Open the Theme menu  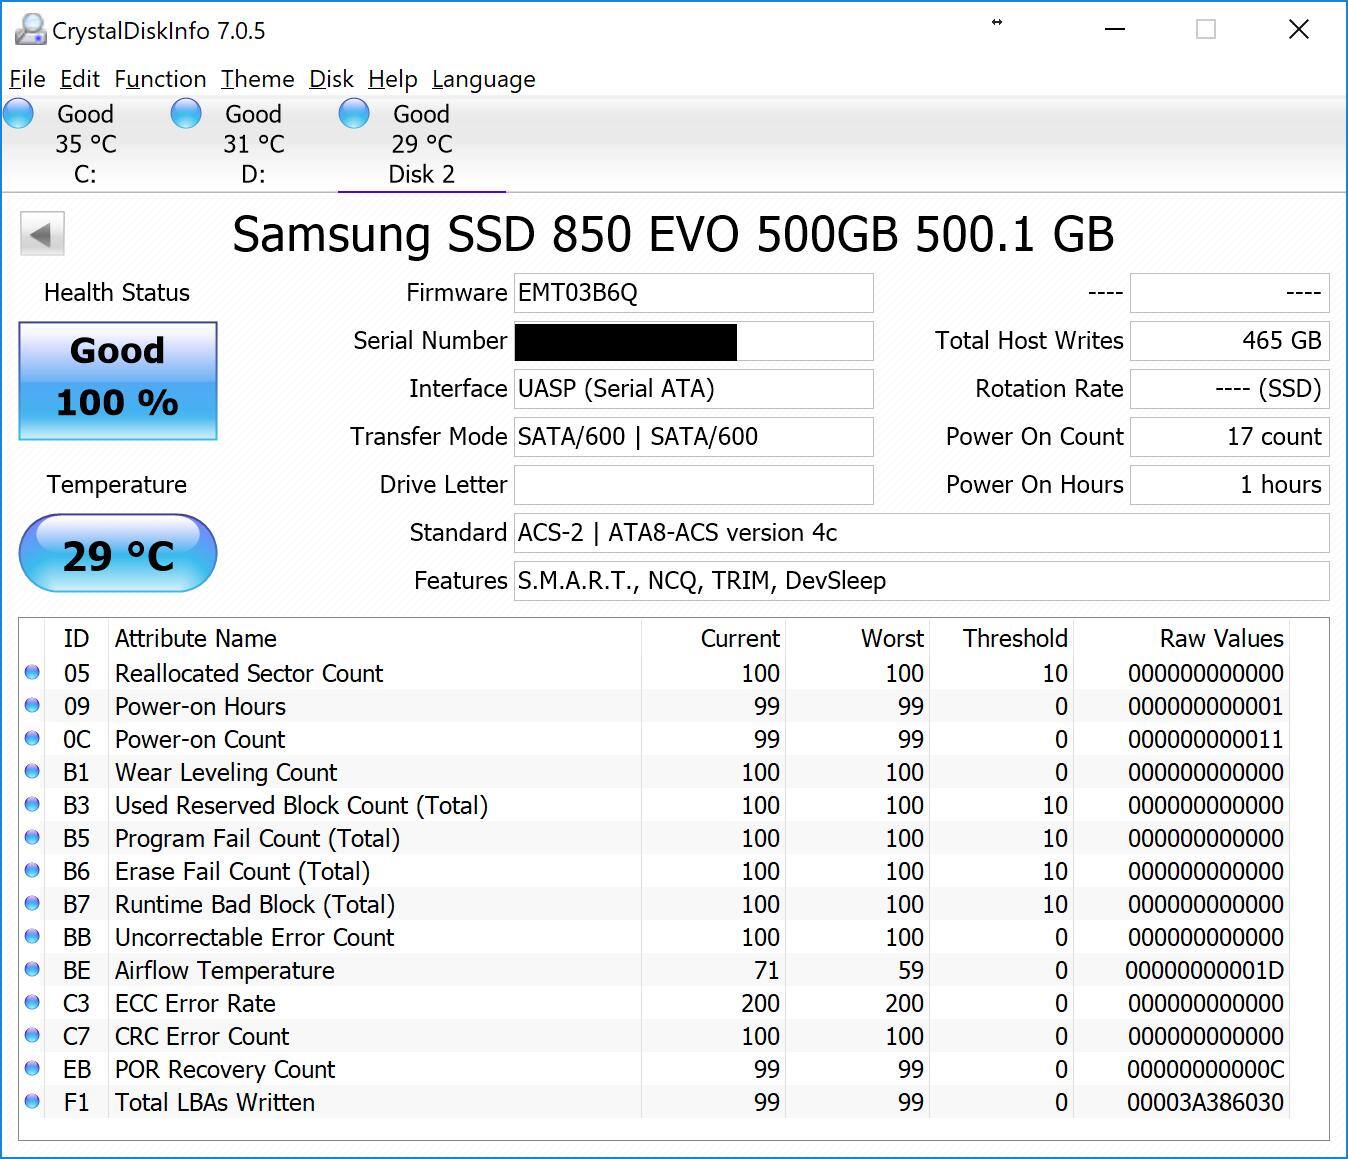[x=257, y=79]
